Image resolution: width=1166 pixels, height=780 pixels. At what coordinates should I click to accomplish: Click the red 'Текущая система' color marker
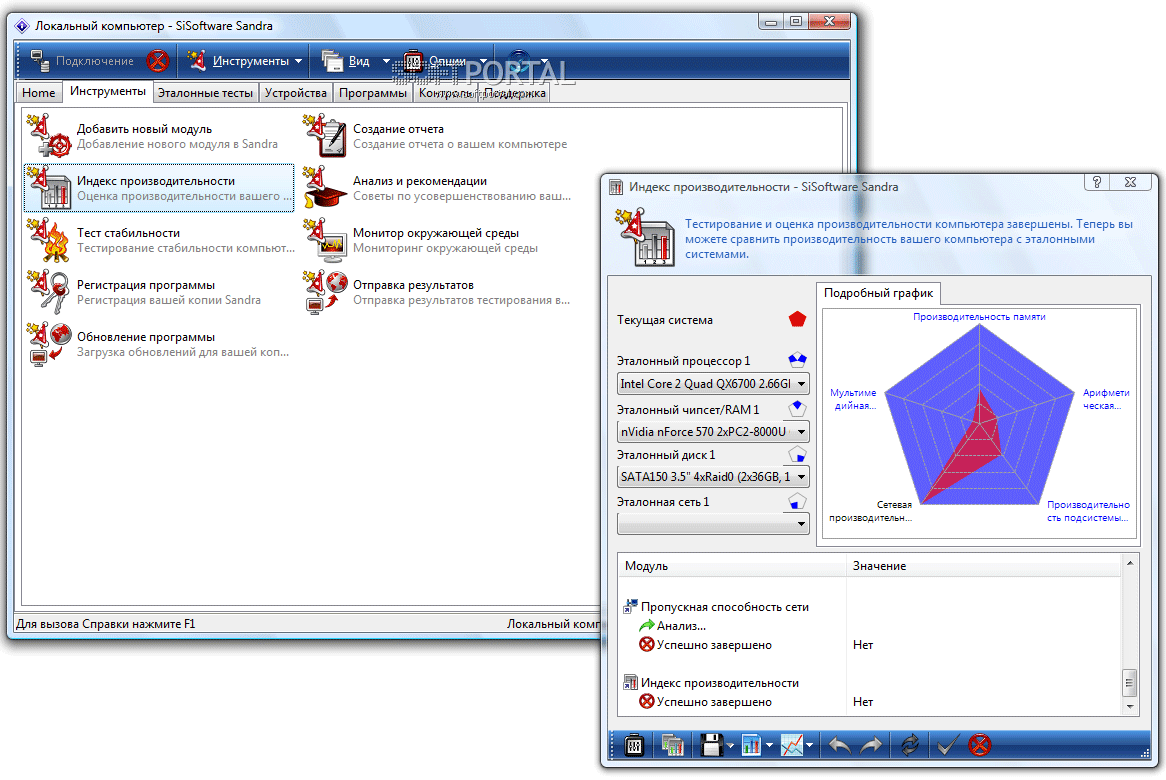click(797, 320)
